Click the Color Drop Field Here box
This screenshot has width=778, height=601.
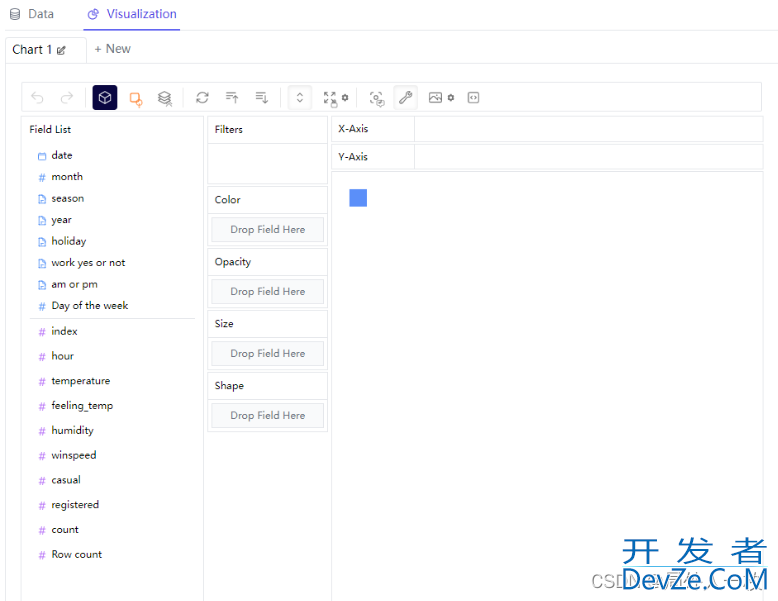click(267, 229)
